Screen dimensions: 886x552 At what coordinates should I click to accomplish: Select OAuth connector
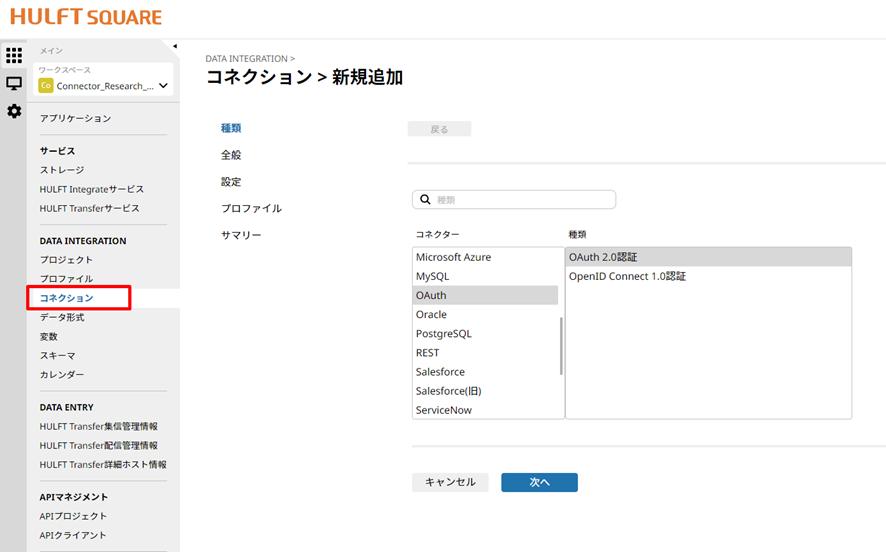(x=485, y=295)
